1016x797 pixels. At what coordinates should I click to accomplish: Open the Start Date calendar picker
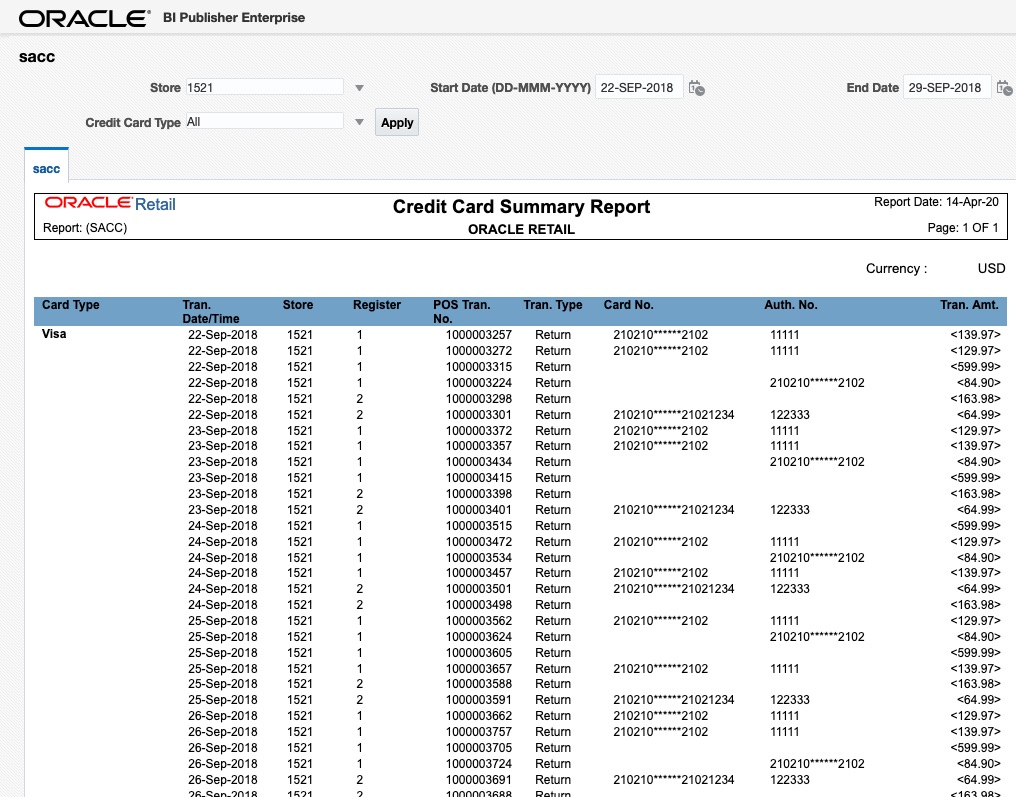coord(697,87)
